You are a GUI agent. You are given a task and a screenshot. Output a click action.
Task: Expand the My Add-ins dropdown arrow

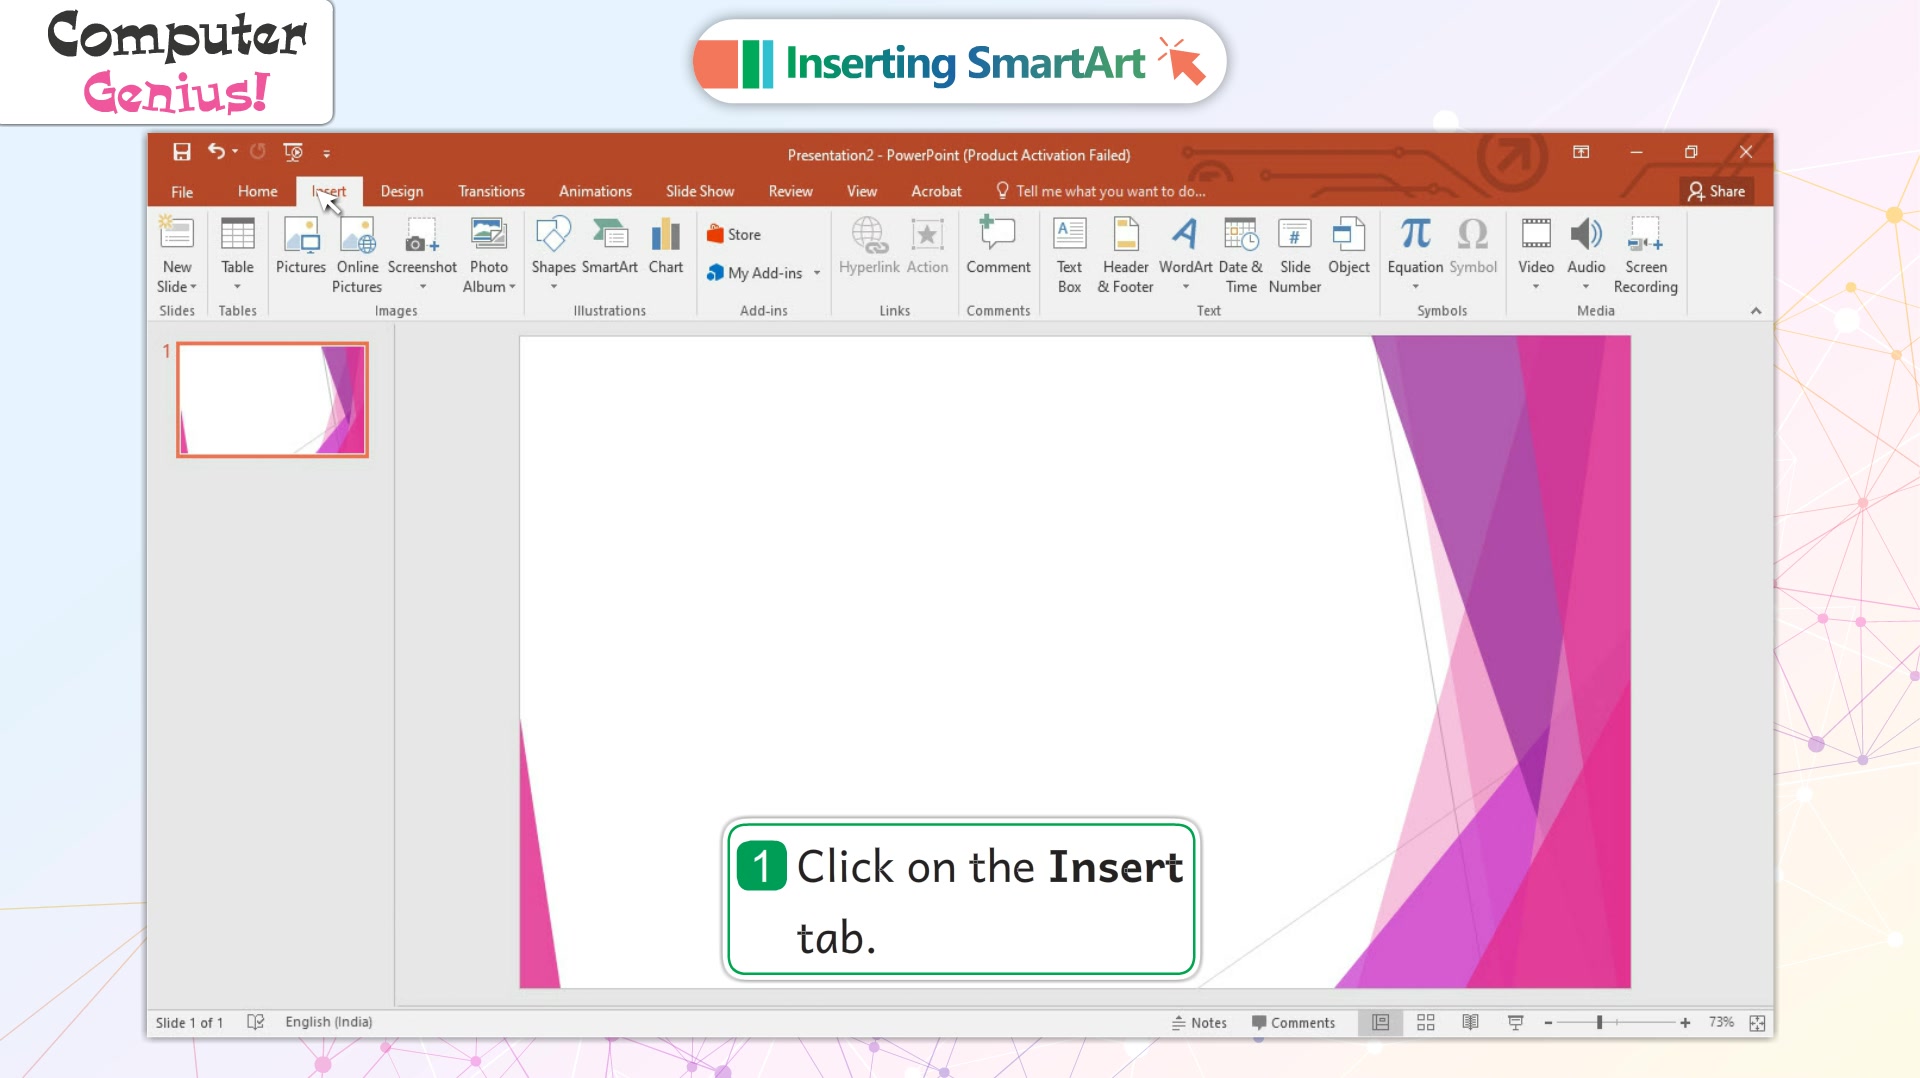coord(817,273)
